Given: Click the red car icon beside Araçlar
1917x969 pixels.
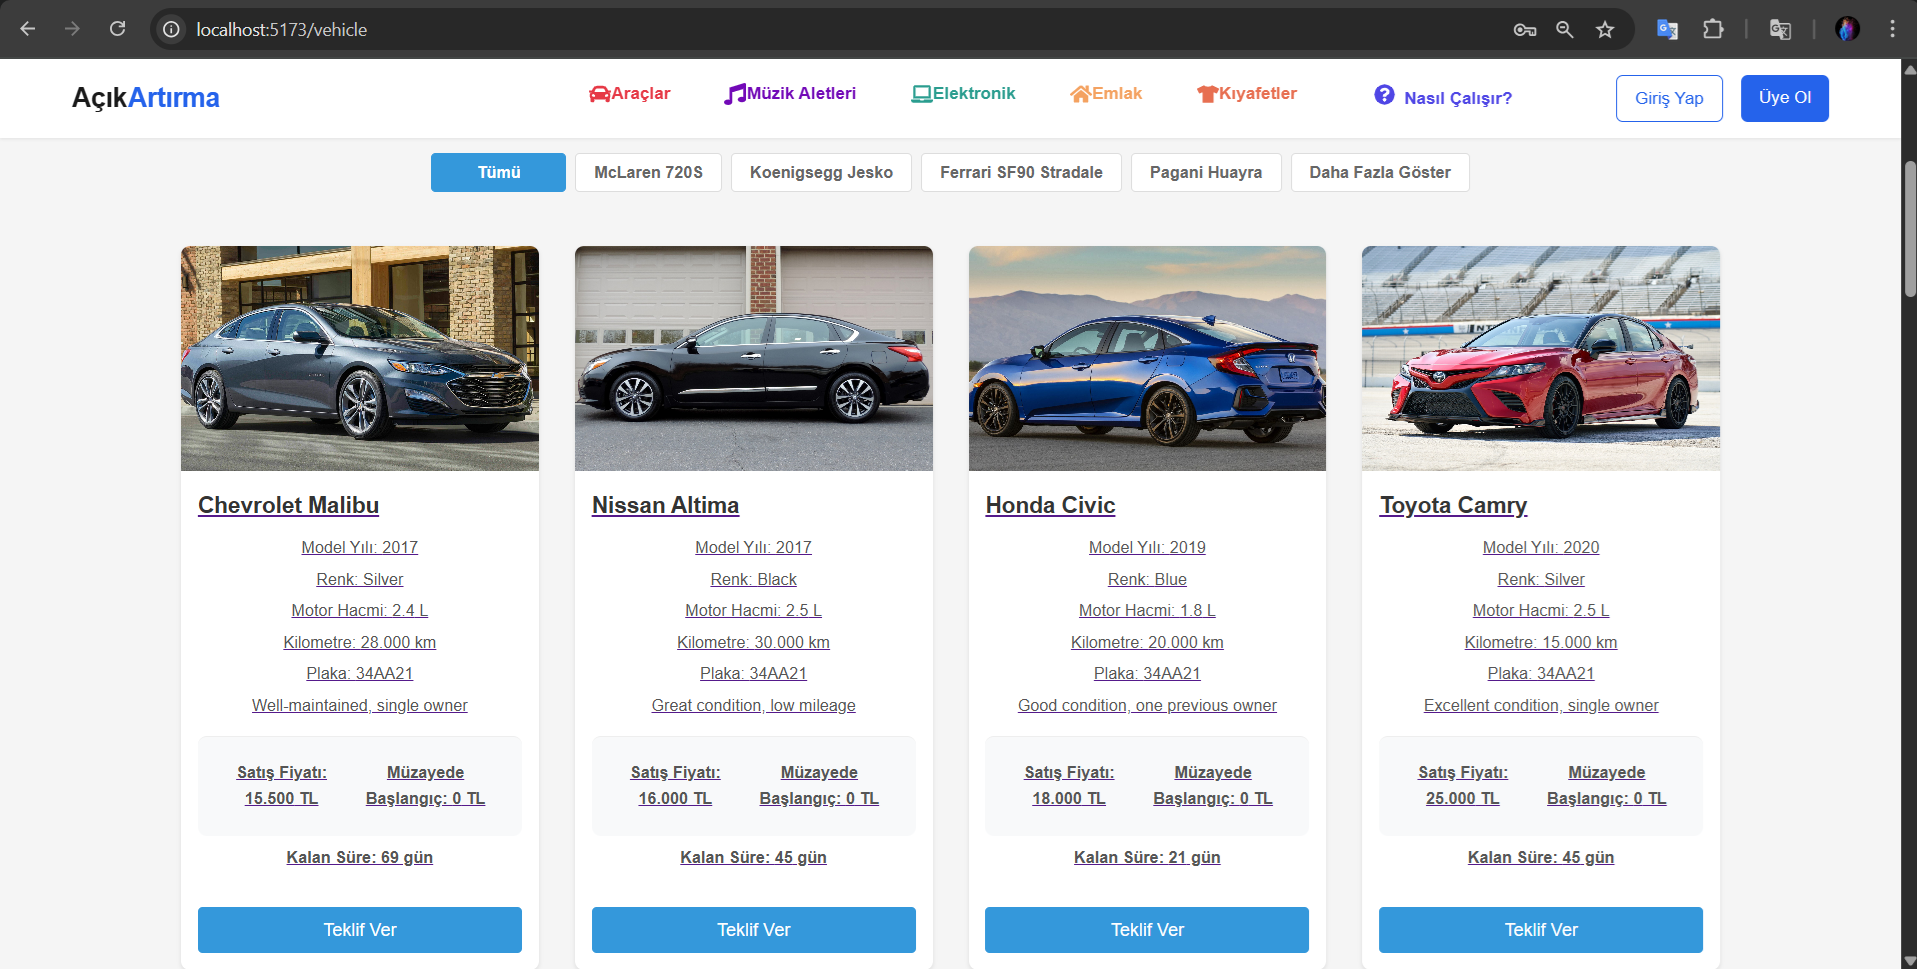Looking at the screenshot, I should pyautogui.click(x=599, y=94).
